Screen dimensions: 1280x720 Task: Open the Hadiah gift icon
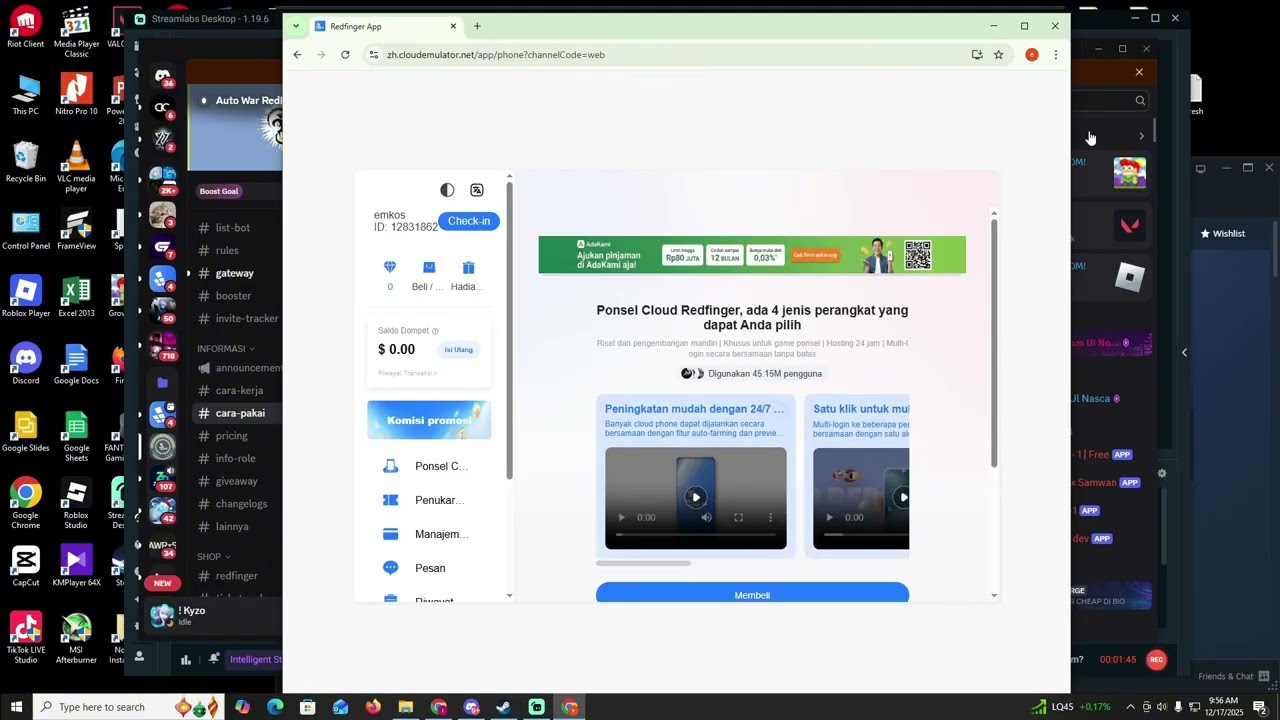pos(468,267)
